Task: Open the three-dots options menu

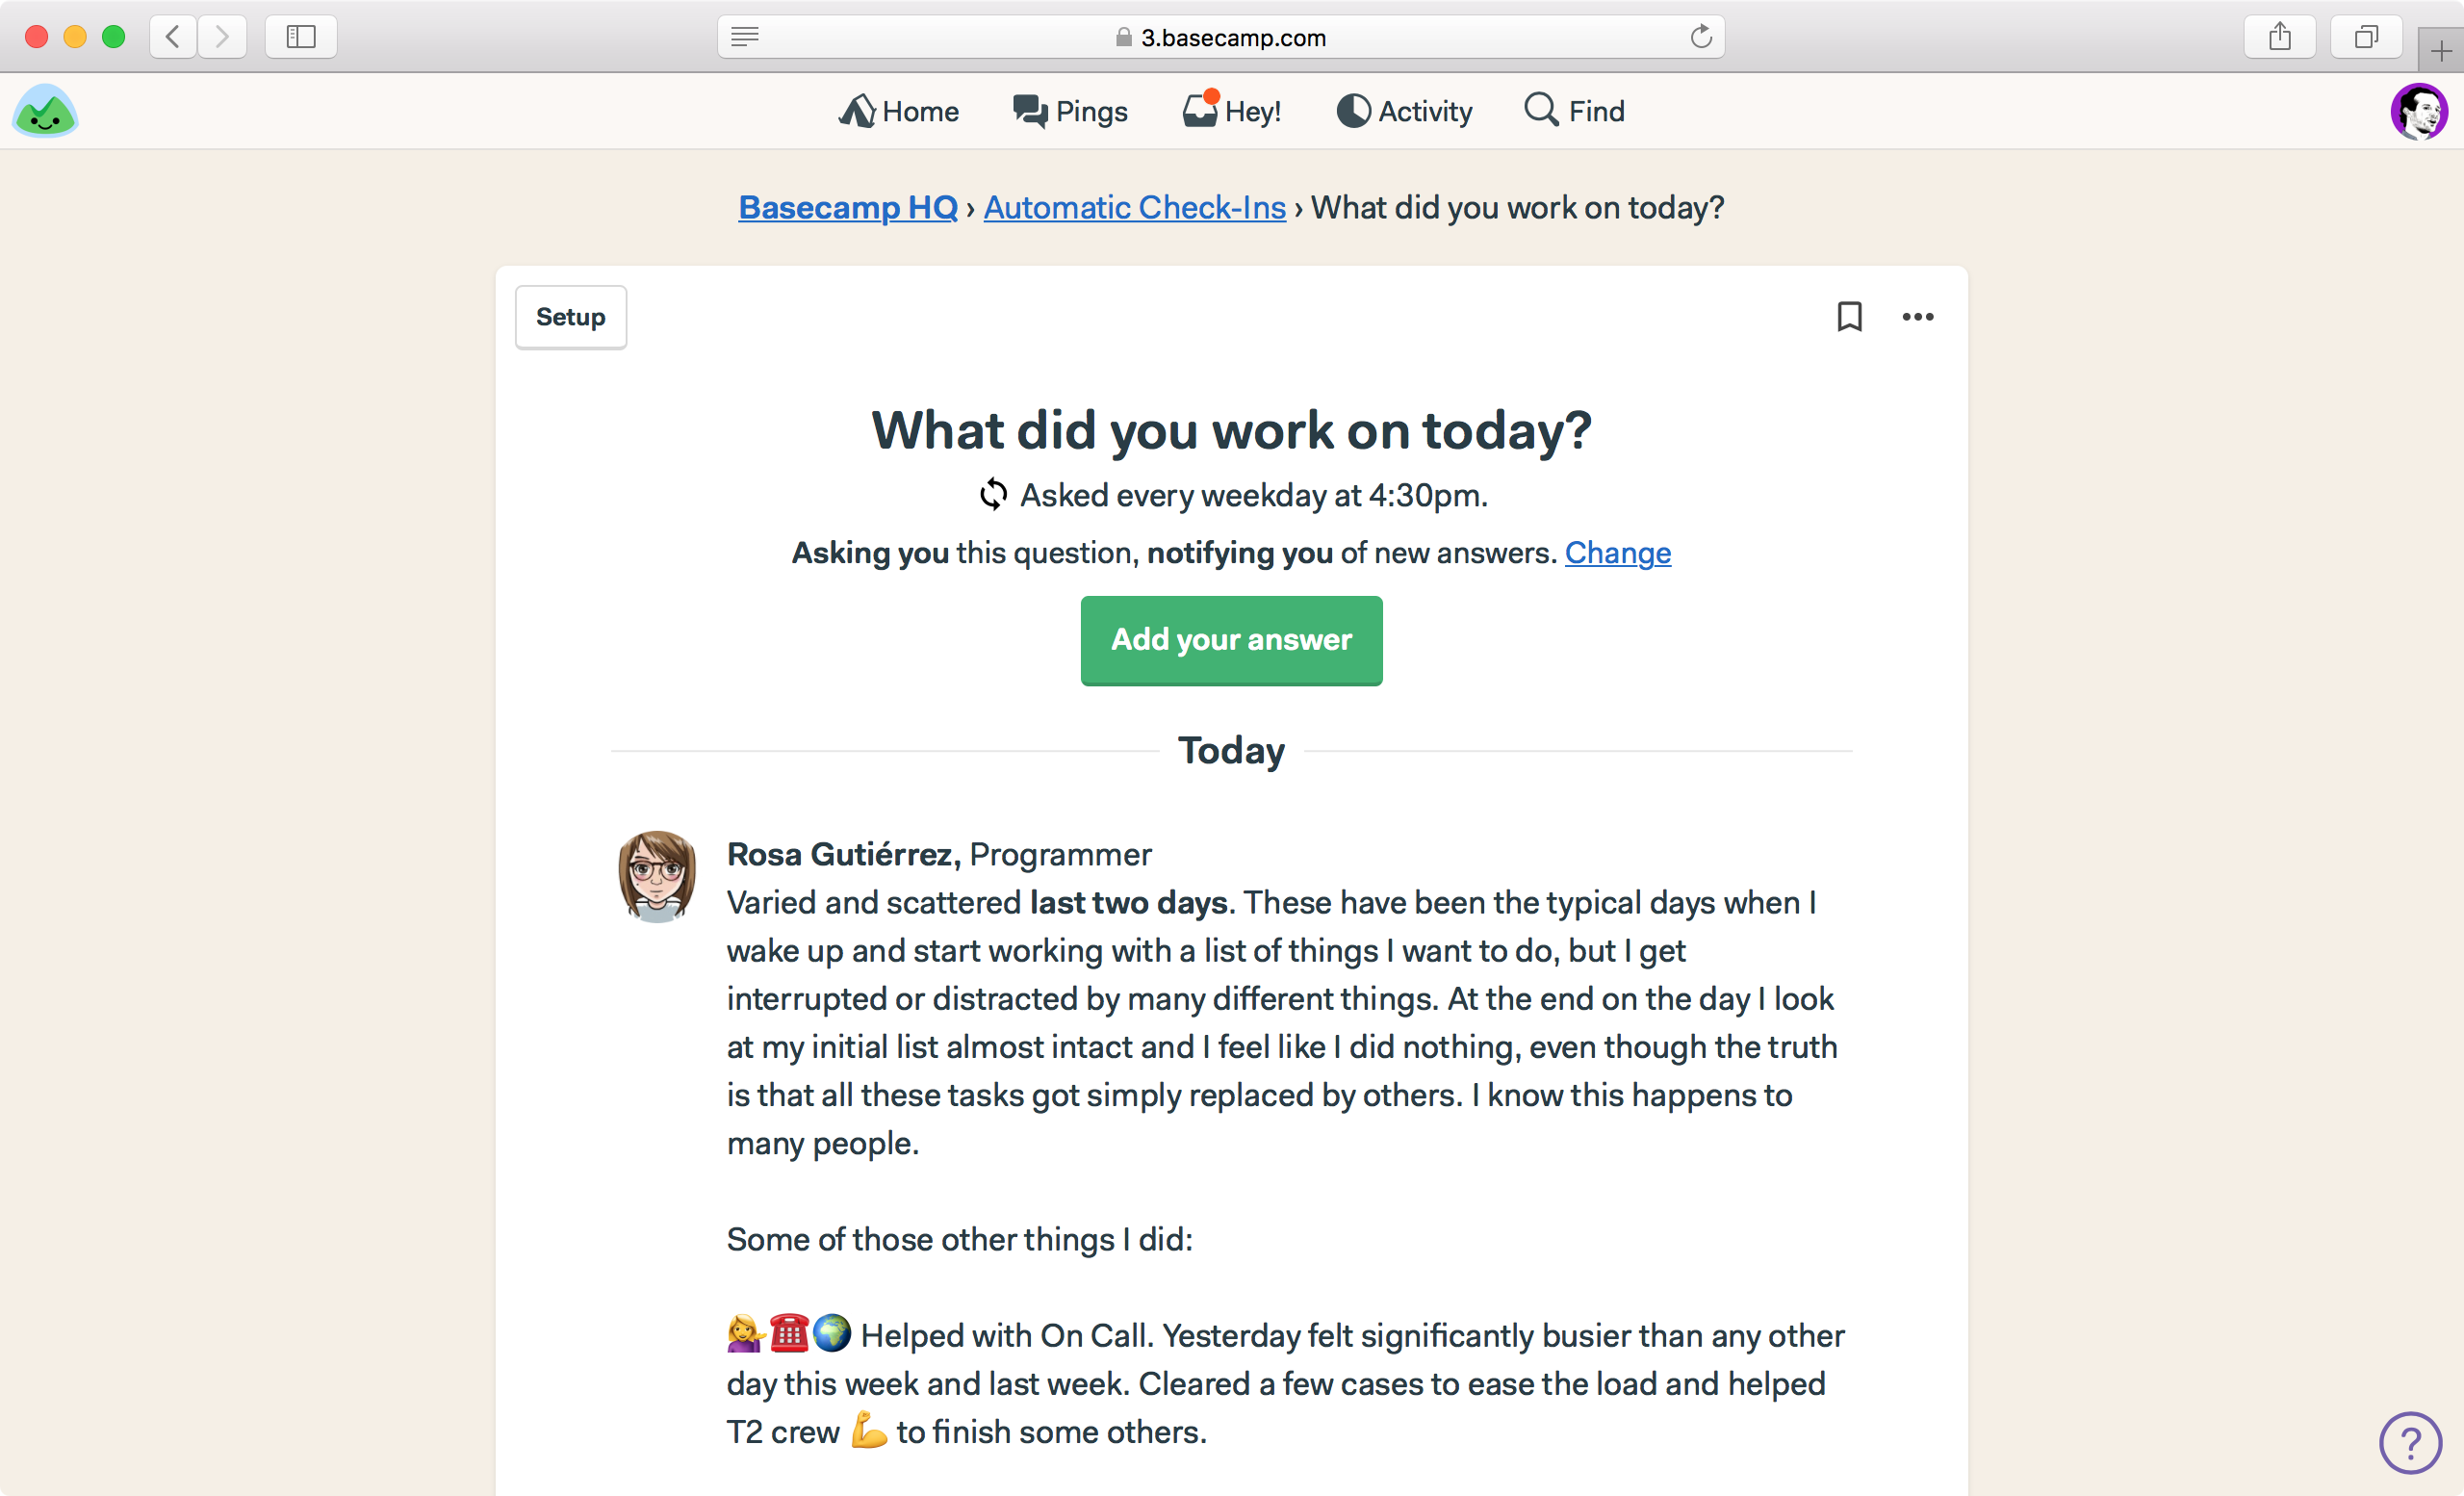Action: click(x=1917, y=317)
